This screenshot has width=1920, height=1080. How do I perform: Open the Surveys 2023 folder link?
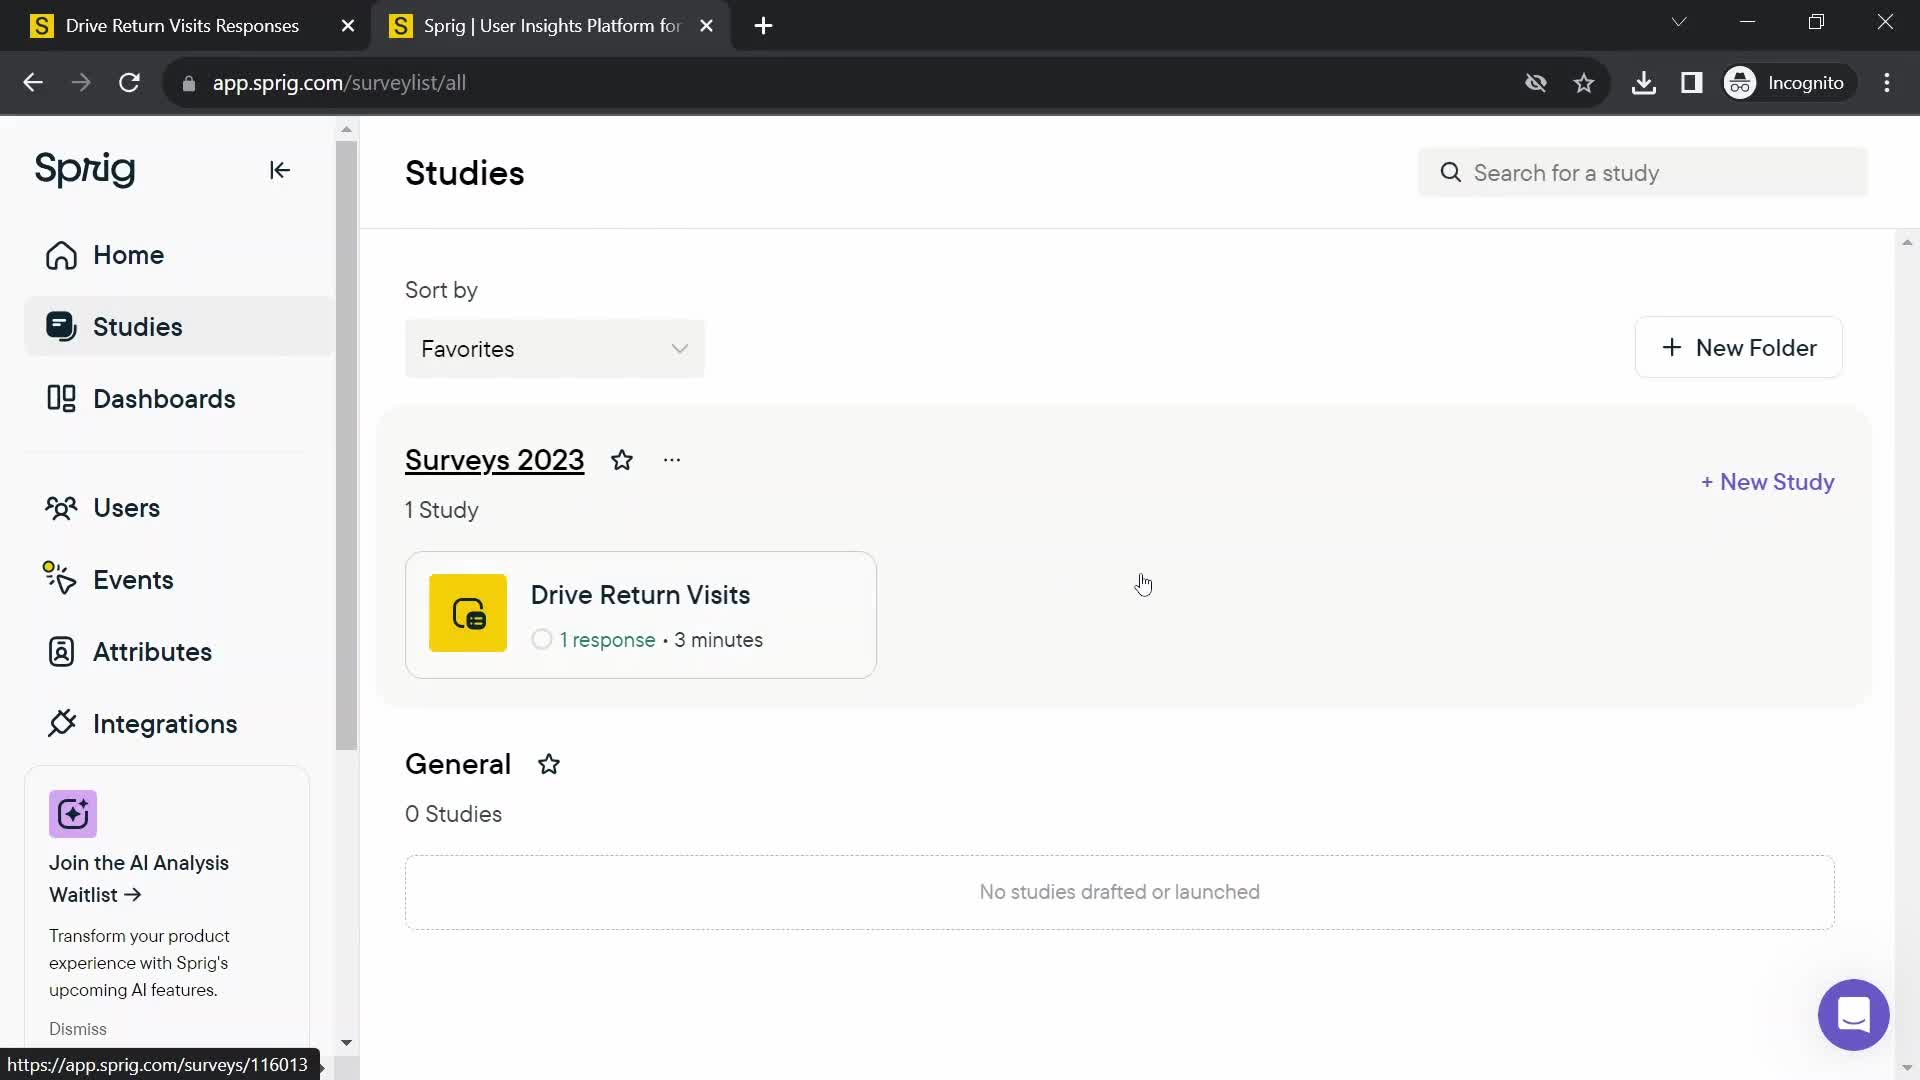tap(495, 459)
